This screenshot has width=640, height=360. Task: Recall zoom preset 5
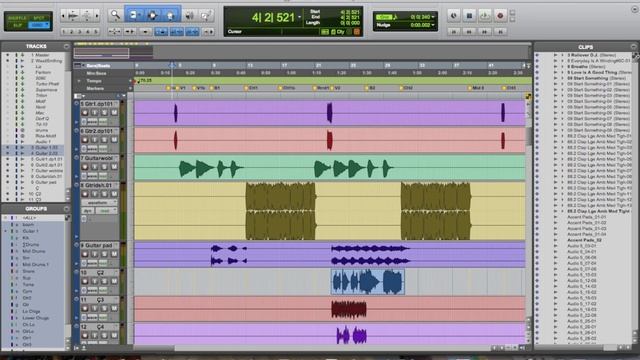[96, 31]
